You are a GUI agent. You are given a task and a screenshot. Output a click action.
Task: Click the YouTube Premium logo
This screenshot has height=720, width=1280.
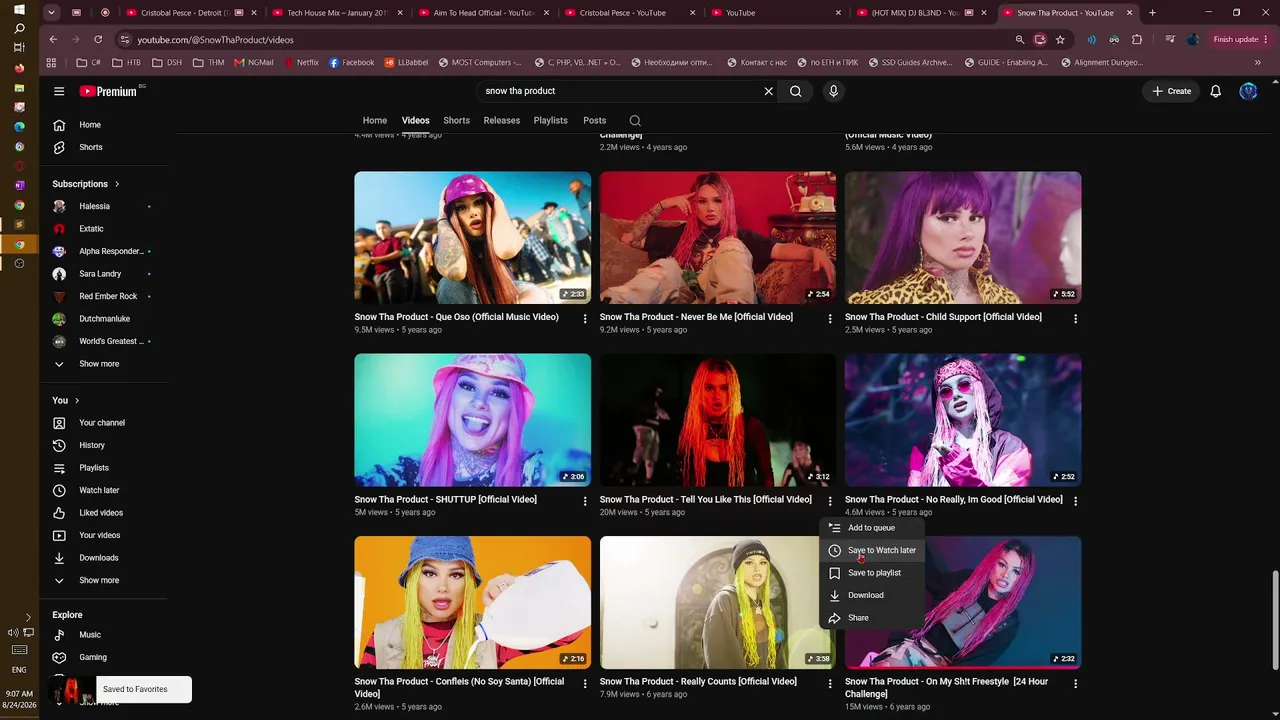click(108, 91)
